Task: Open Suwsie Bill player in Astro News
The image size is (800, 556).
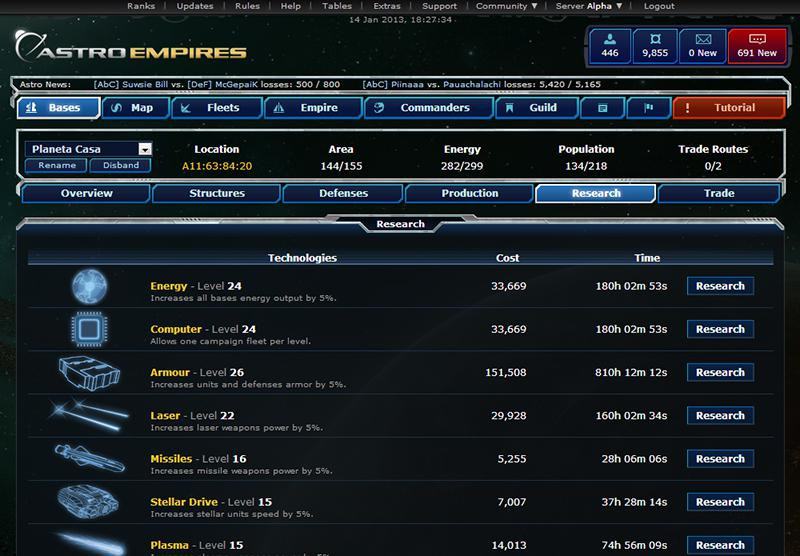Action: point(145,85)
